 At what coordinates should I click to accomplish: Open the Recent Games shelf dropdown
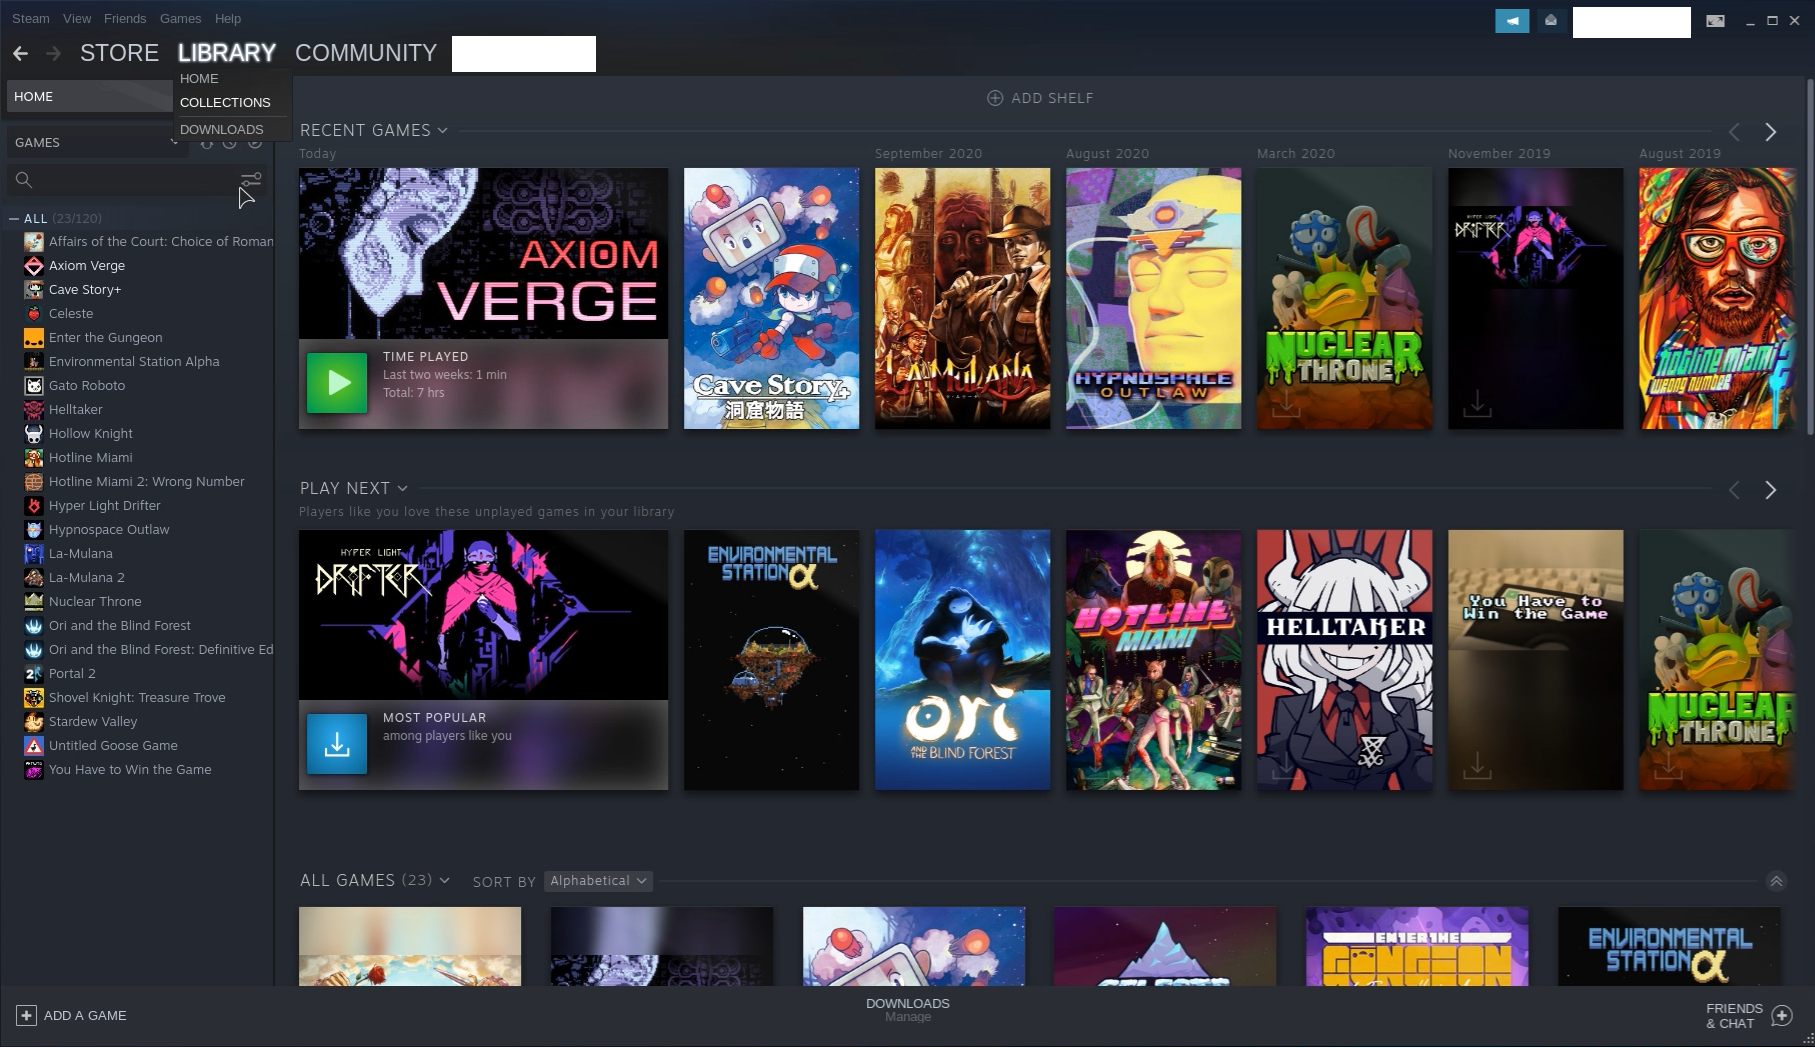pos(442,130)
